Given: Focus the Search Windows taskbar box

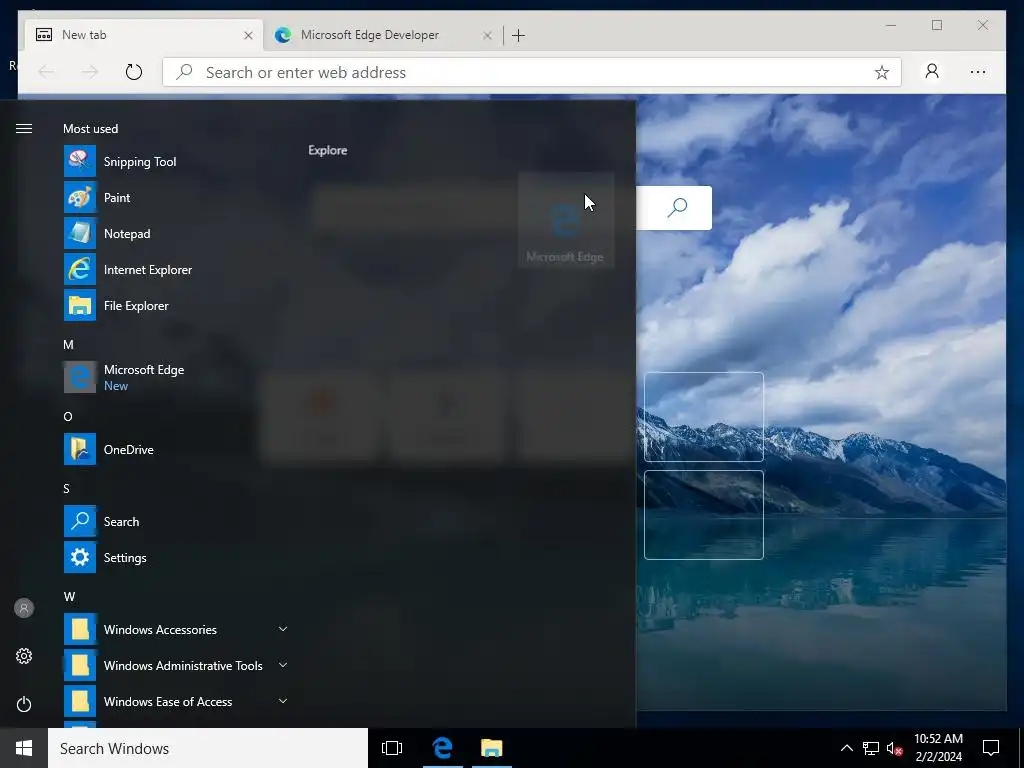Looking at the screenshot, I should coord(208,748).
